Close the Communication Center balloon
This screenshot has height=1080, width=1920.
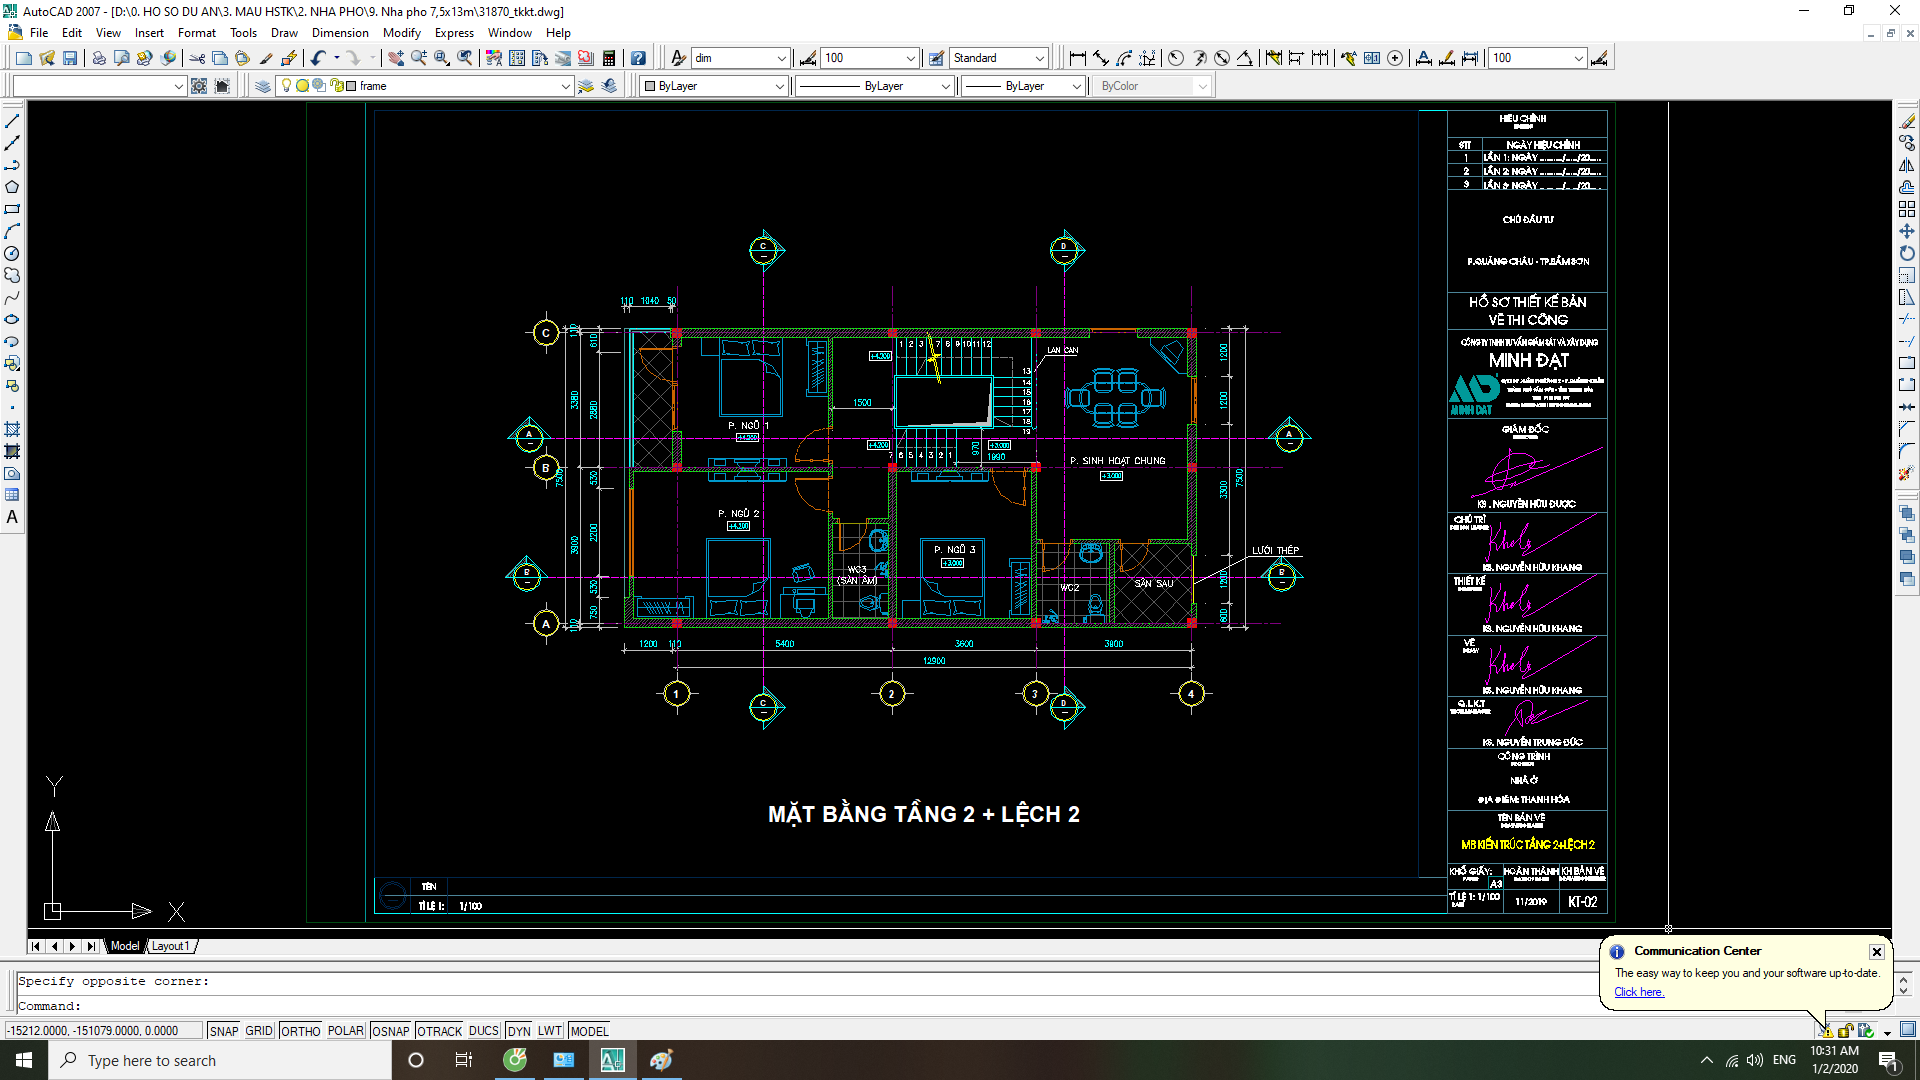coord(1877,952)
